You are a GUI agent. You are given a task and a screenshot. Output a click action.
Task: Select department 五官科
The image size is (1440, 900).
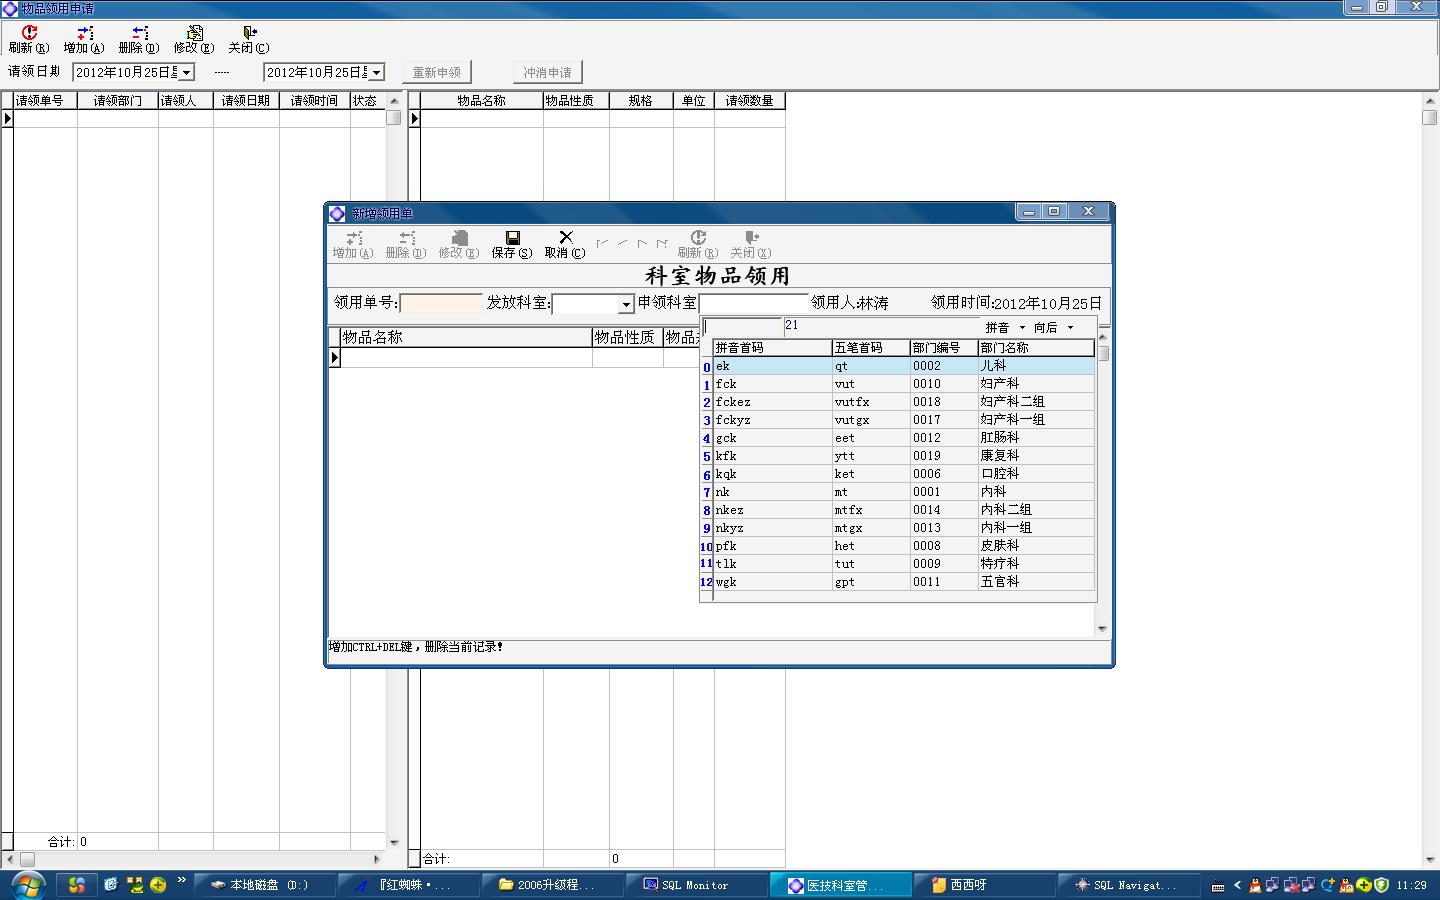[x=904, y=582]
